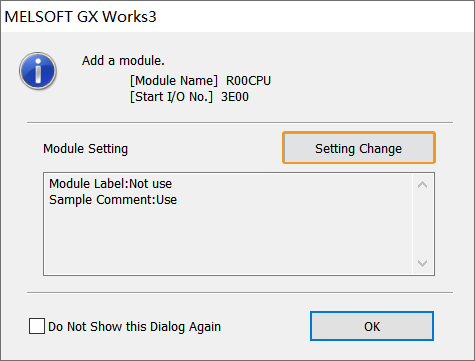Click the scroll down arrow in settings list
The image size is (475, 361).
click(x=423, y=263)
